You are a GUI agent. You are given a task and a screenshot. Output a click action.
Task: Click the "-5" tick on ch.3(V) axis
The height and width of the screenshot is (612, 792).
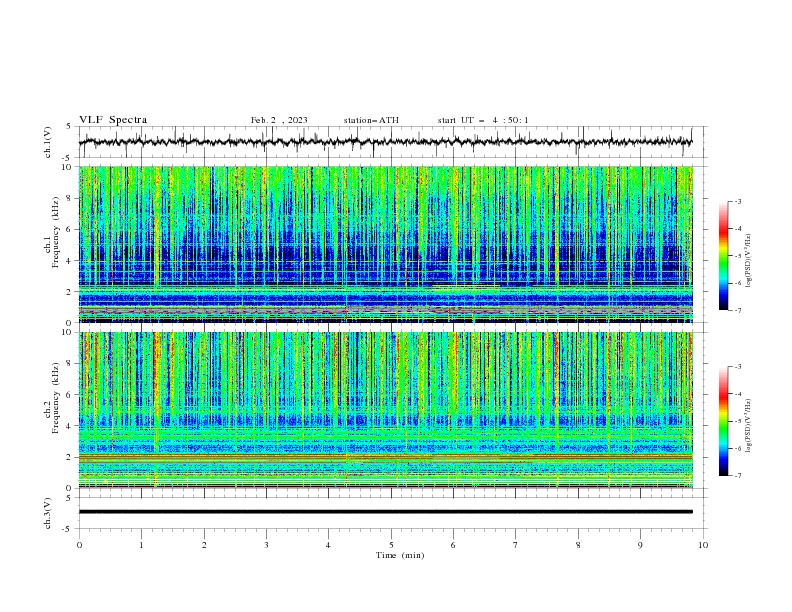click(68, 529)
